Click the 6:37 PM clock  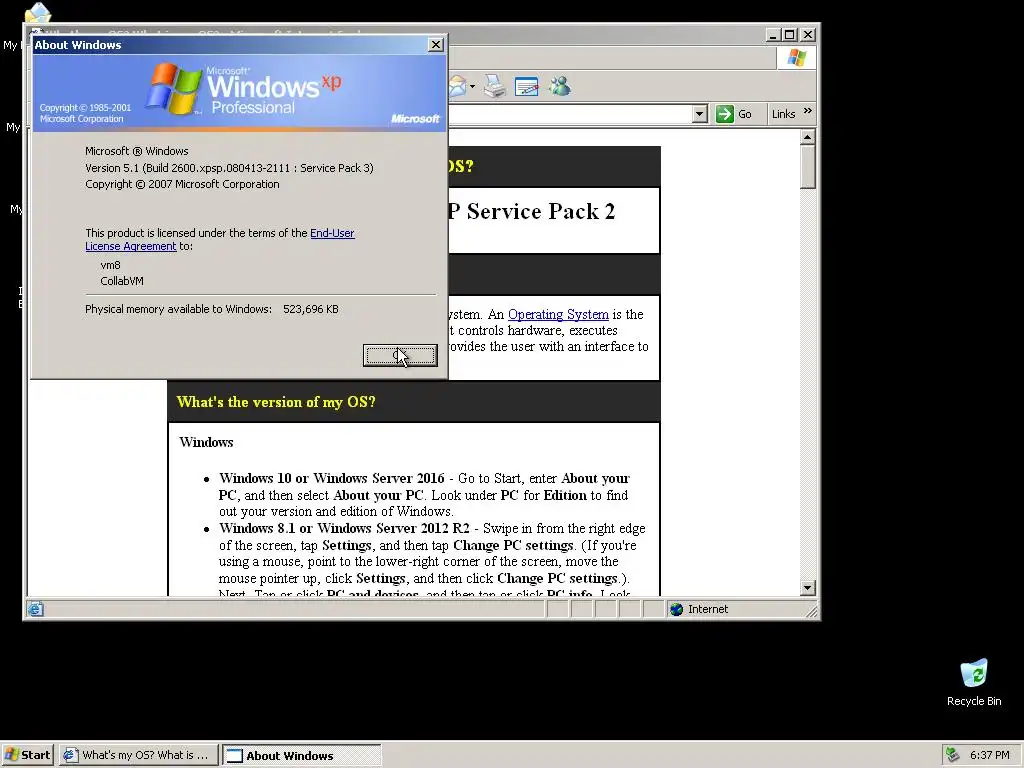989,755
